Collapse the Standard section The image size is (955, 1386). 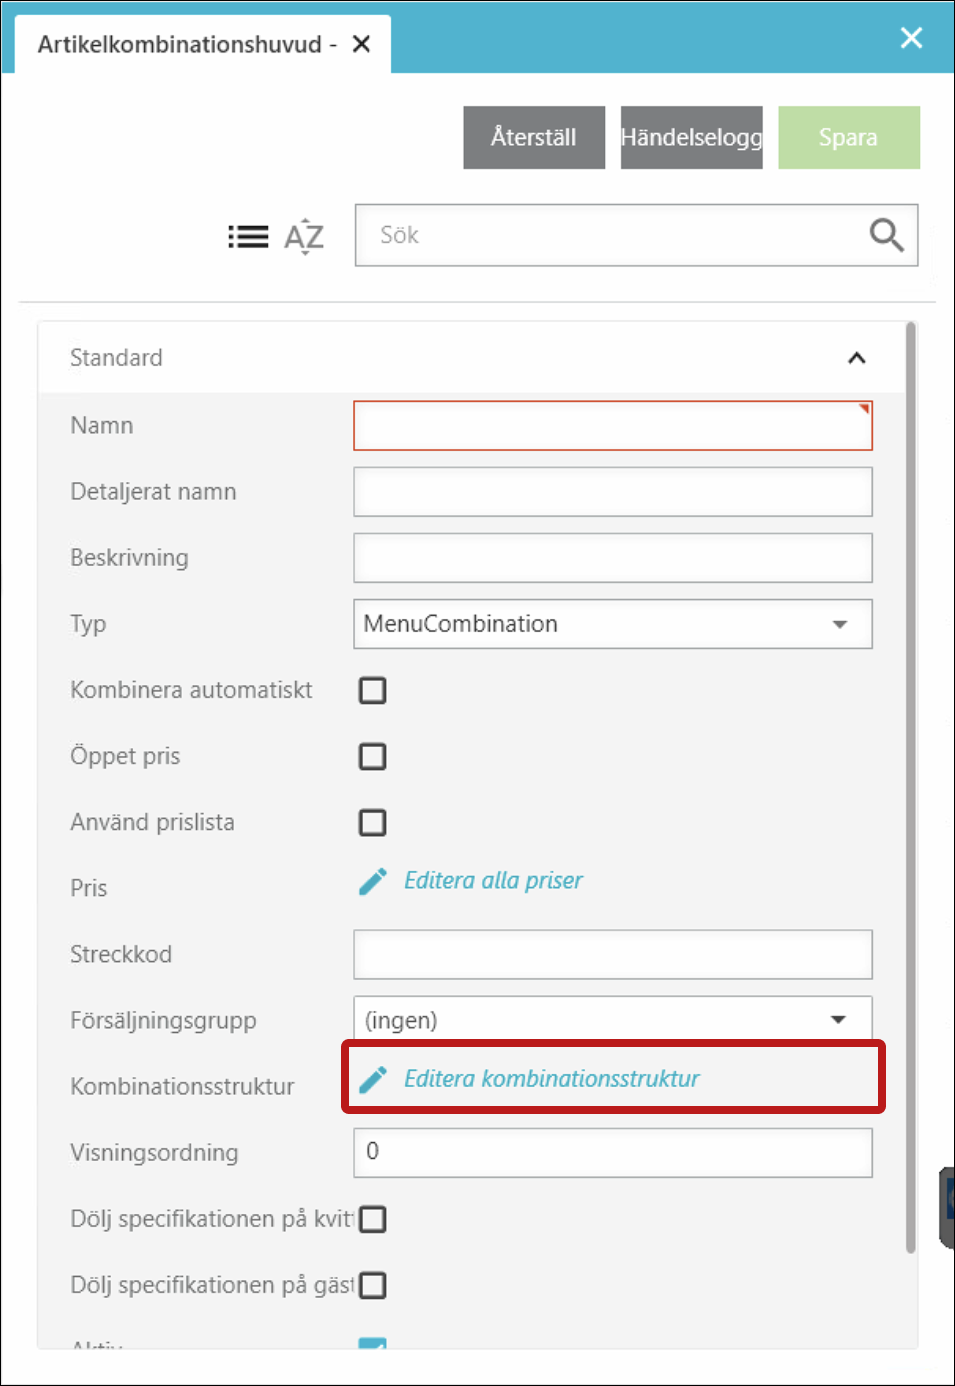pyautogui.click(x=856, y=358)
